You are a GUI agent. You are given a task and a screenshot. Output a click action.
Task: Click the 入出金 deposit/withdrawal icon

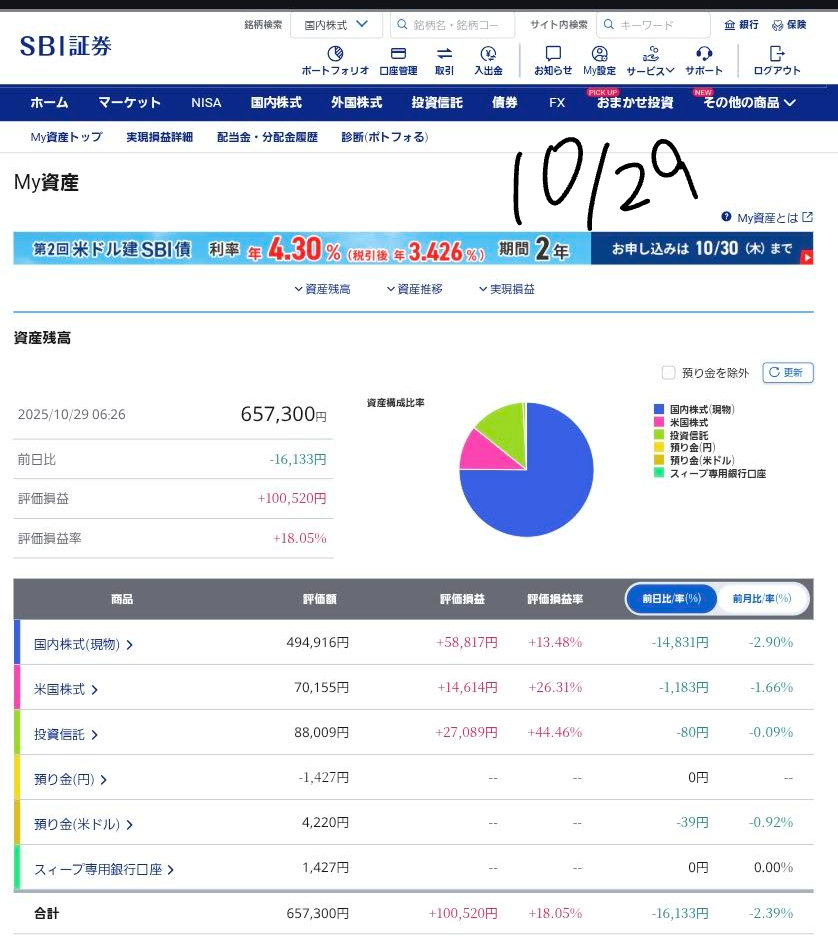(488, 54)
